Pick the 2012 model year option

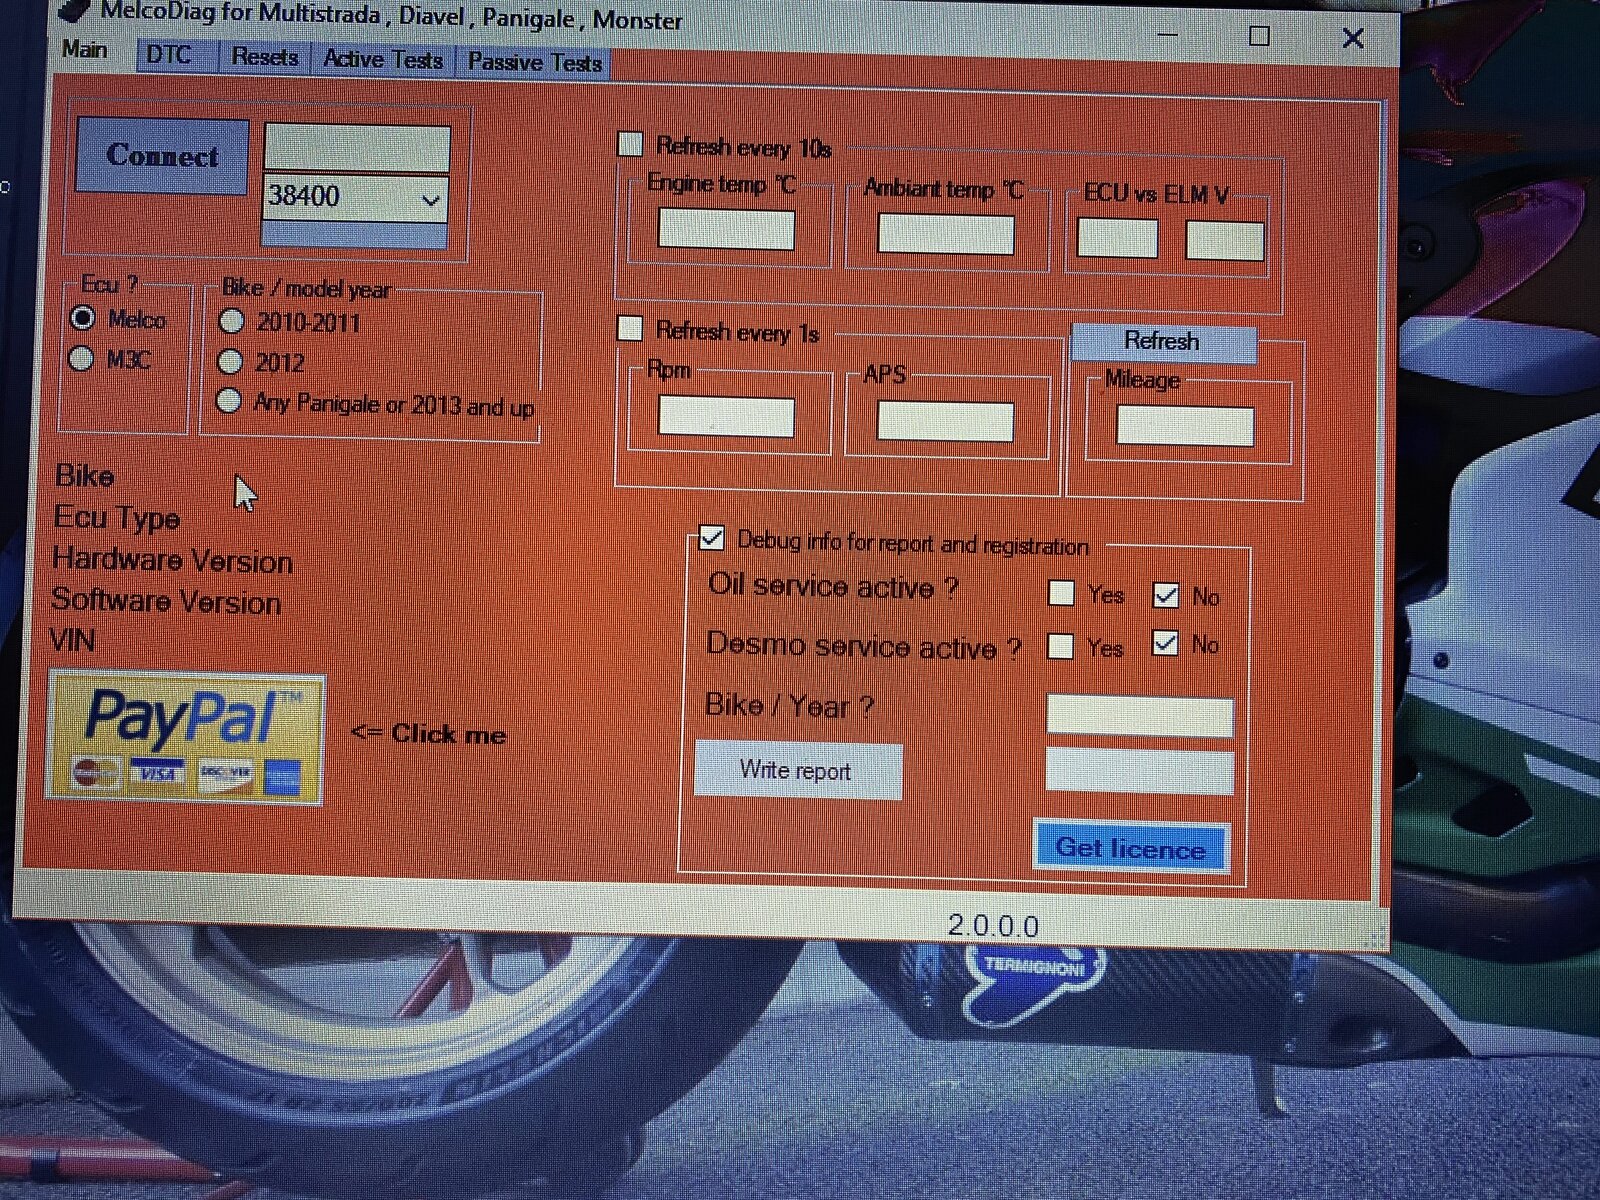coord(230,361)
